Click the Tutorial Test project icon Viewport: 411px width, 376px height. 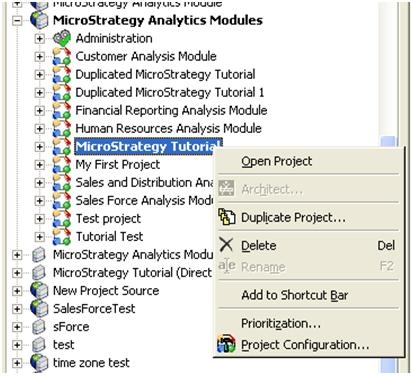pos(62,236)
